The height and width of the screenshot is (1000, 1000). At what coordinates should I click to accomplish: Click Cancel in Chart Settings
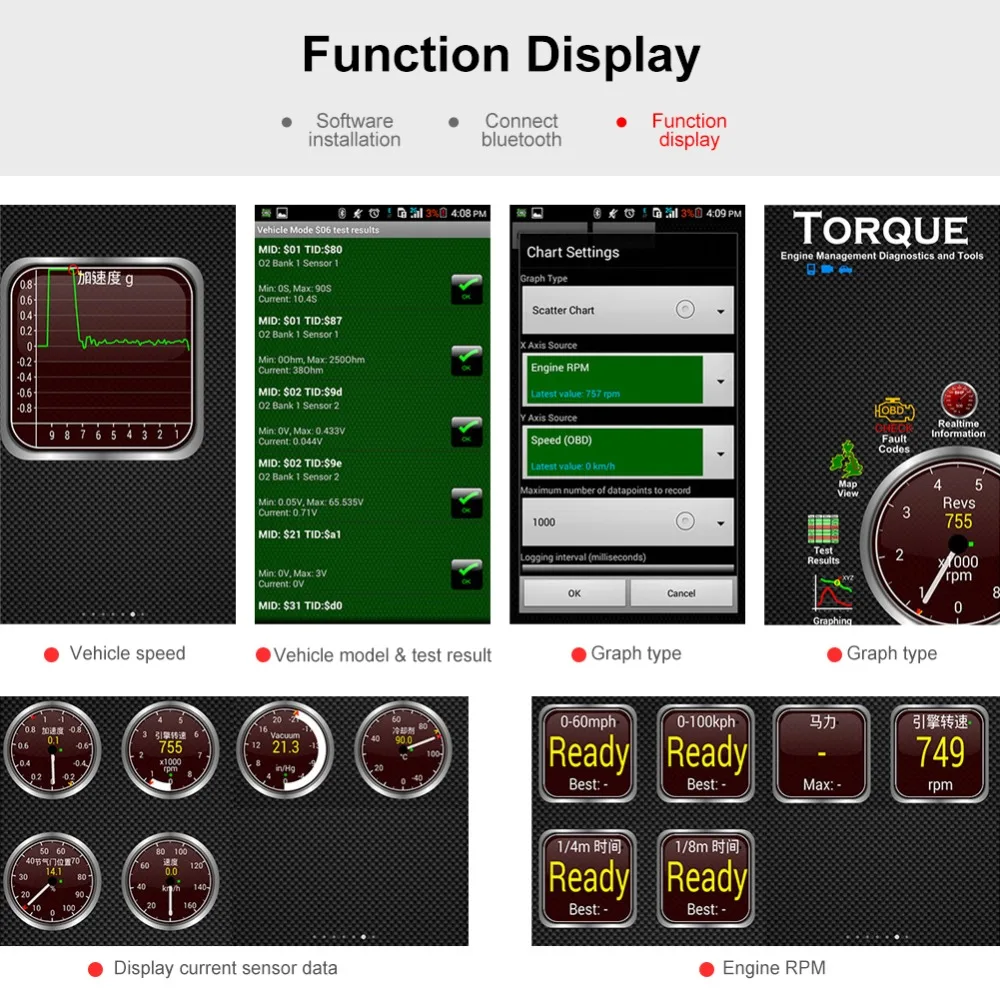[x=681, y=593]
